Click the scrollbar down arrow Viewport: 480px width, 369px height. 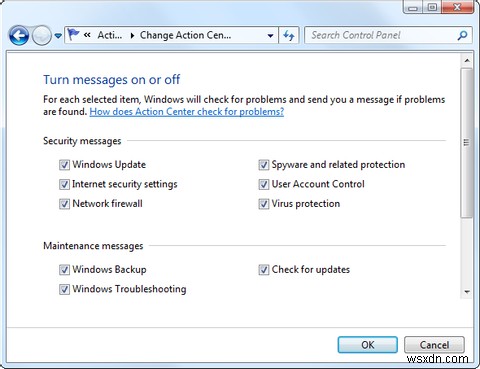coord(467,292)
